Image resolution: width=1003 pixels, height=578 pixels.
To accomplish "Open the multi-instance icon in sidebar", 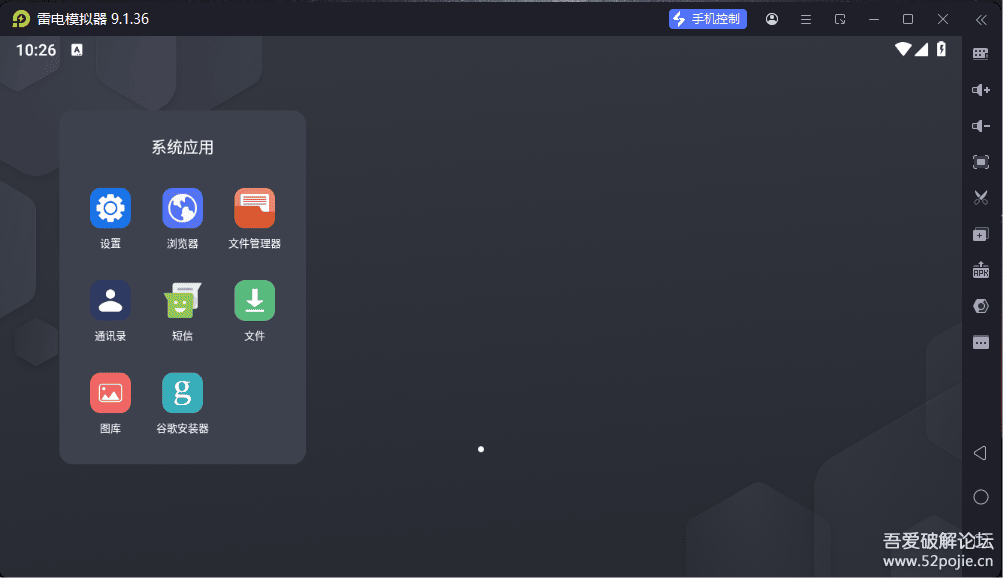I will click(x=981, y=235).
